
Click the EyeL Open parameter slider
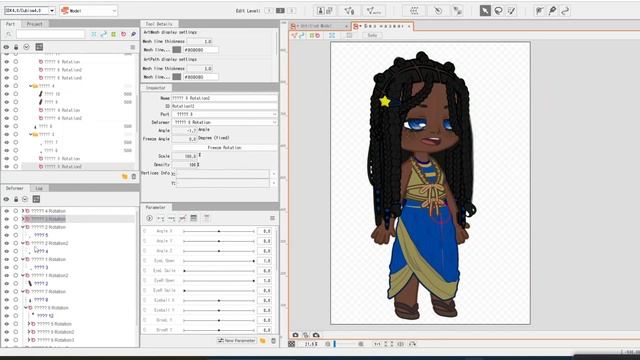[x=219, y=261]
